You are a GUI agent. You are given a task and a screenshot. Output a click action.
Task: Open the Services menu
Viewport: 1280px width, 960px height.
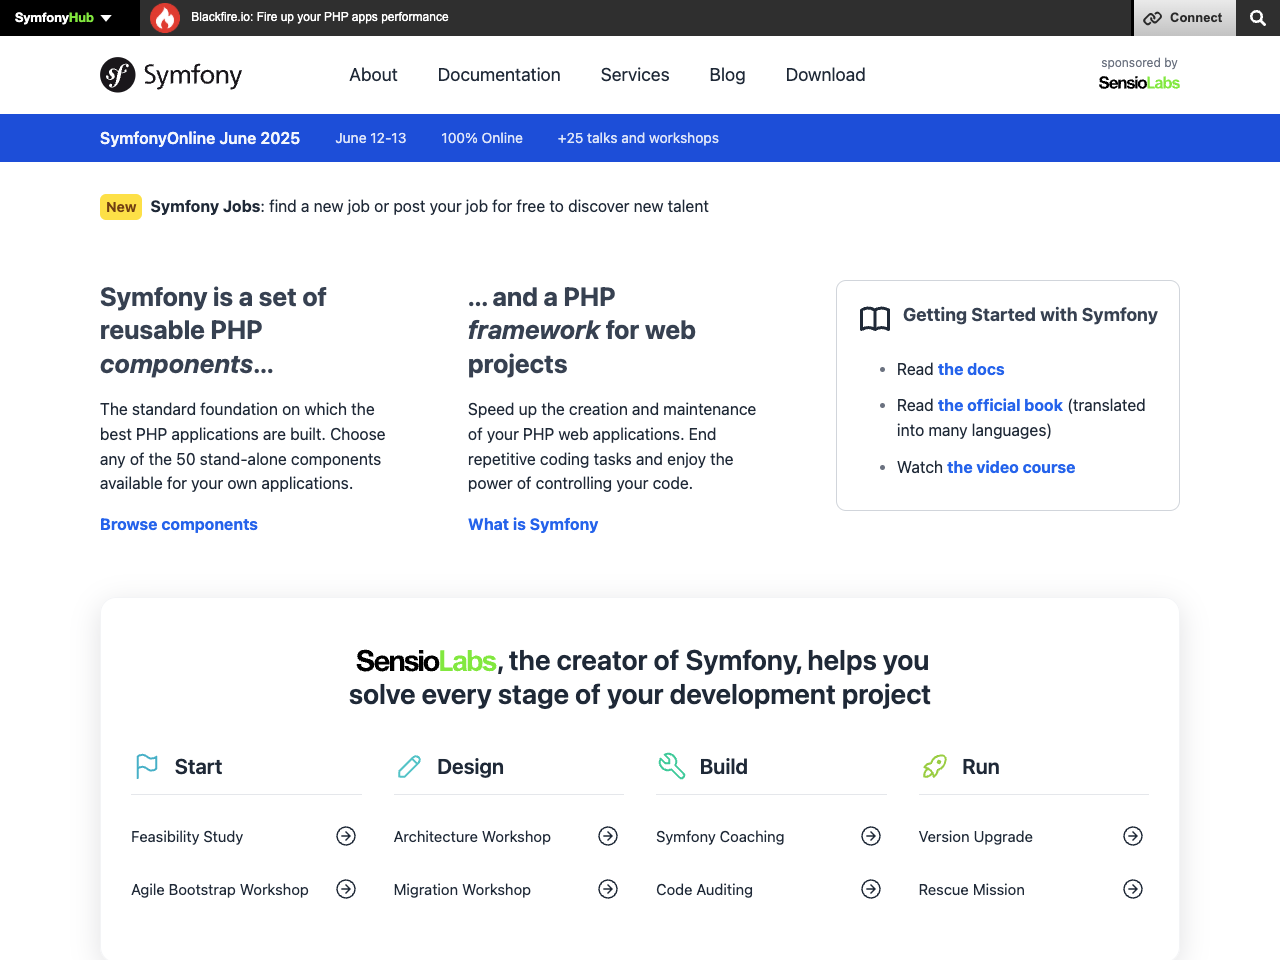pyautogui.click(x=635, y=75)
